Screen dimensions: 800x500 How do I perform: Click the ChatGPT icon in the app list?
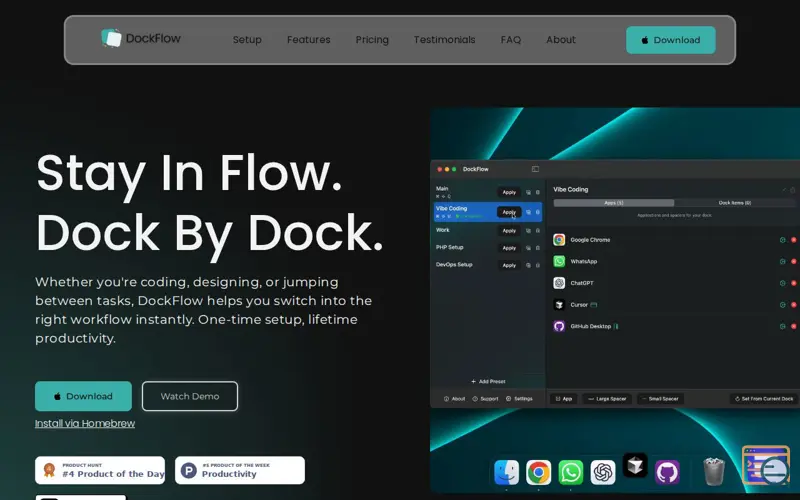(x=559, y=283)
